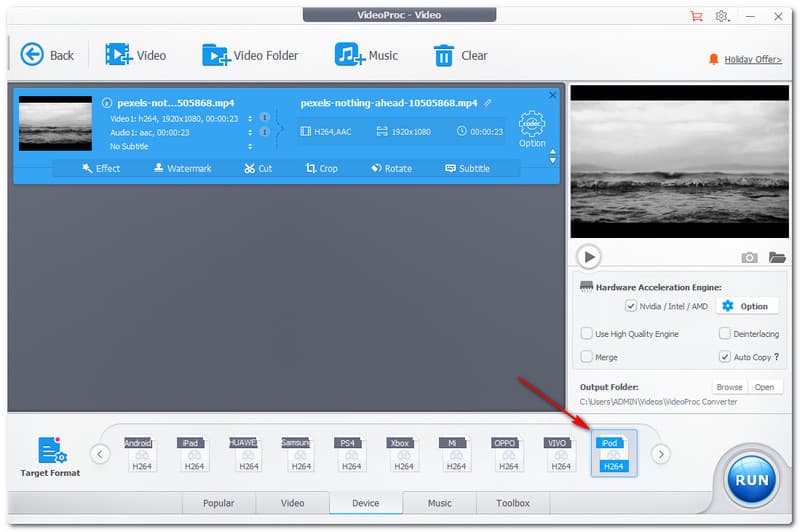Open the codec Option gear
The width and height of the screenshot is (800, 532).
coord(532,129)
